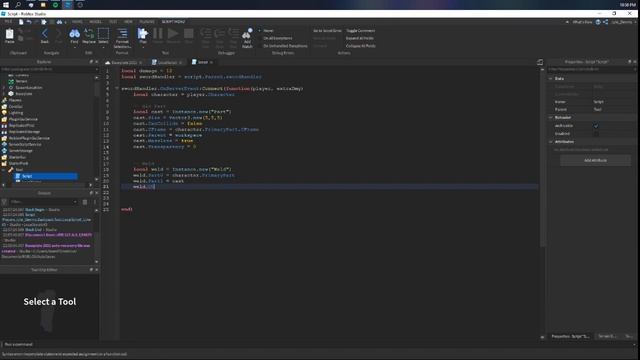Click the Select tool icon
This screenshot has height=360, width=640.
point(103,33)
